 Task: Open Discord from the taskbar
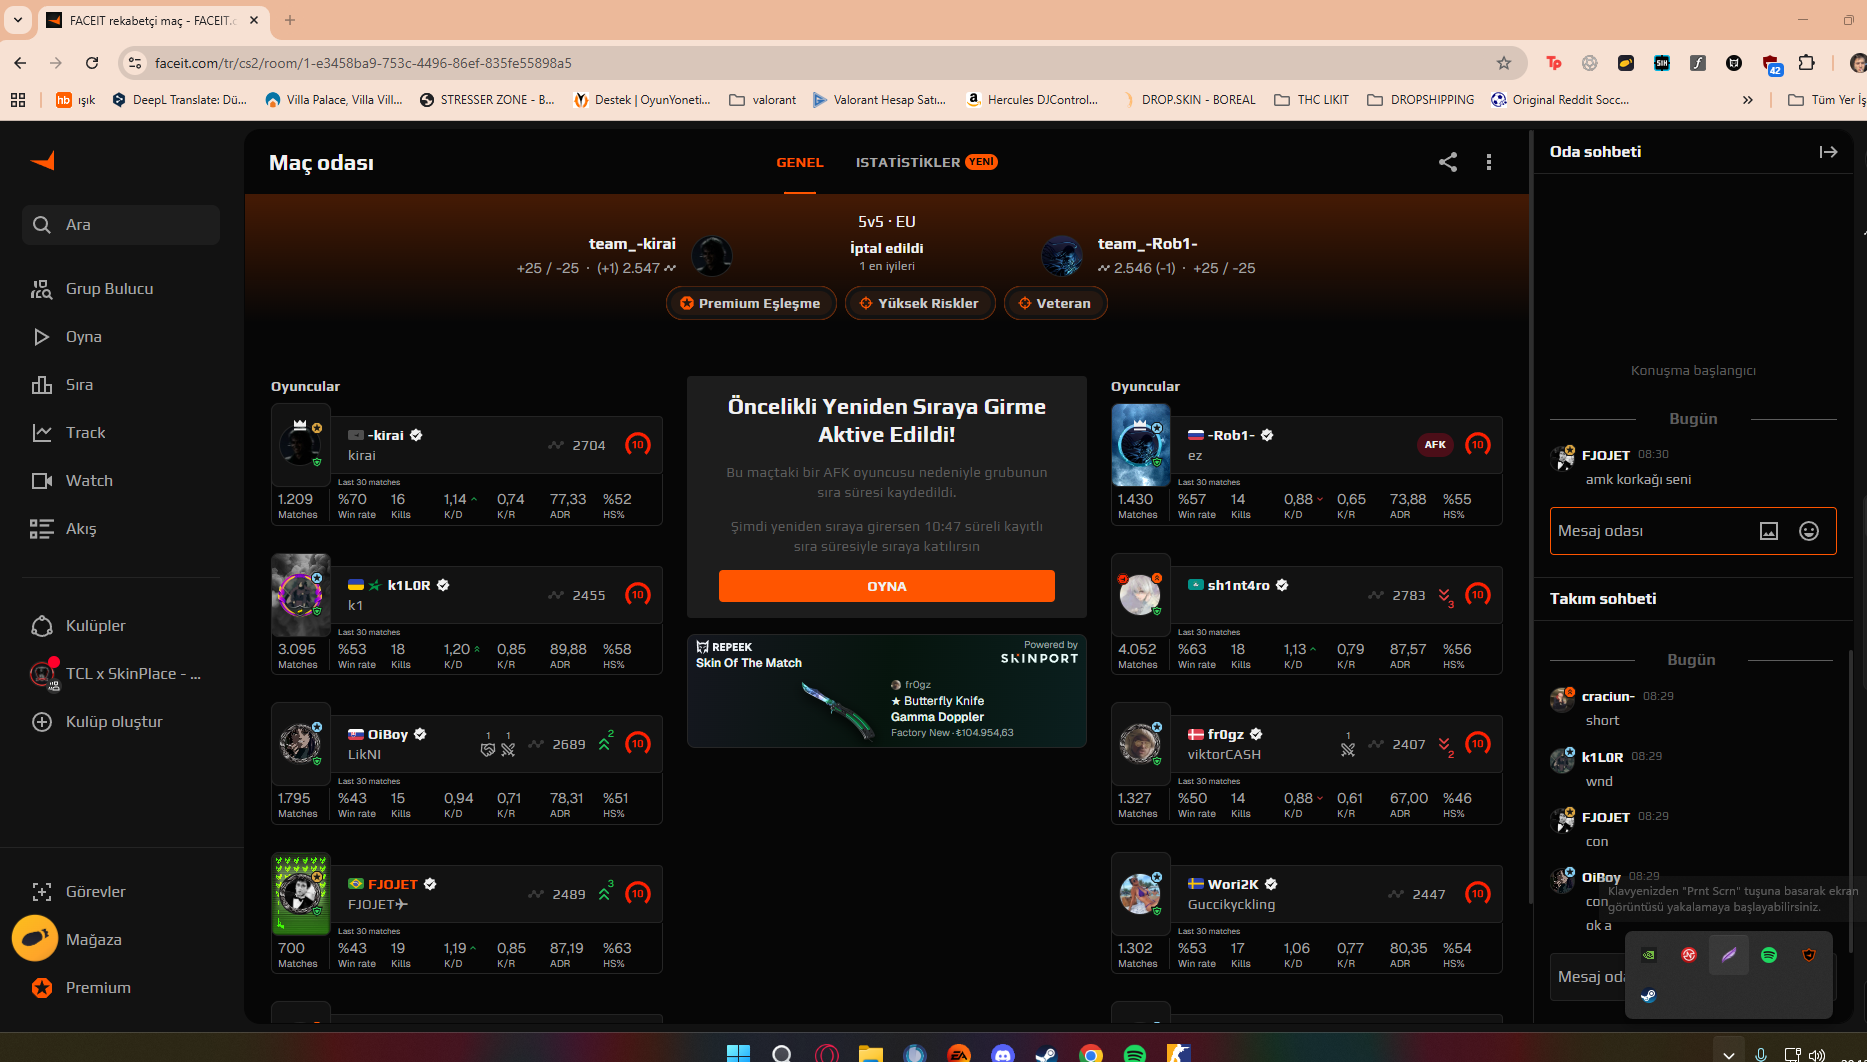tap(1003, 1053)
